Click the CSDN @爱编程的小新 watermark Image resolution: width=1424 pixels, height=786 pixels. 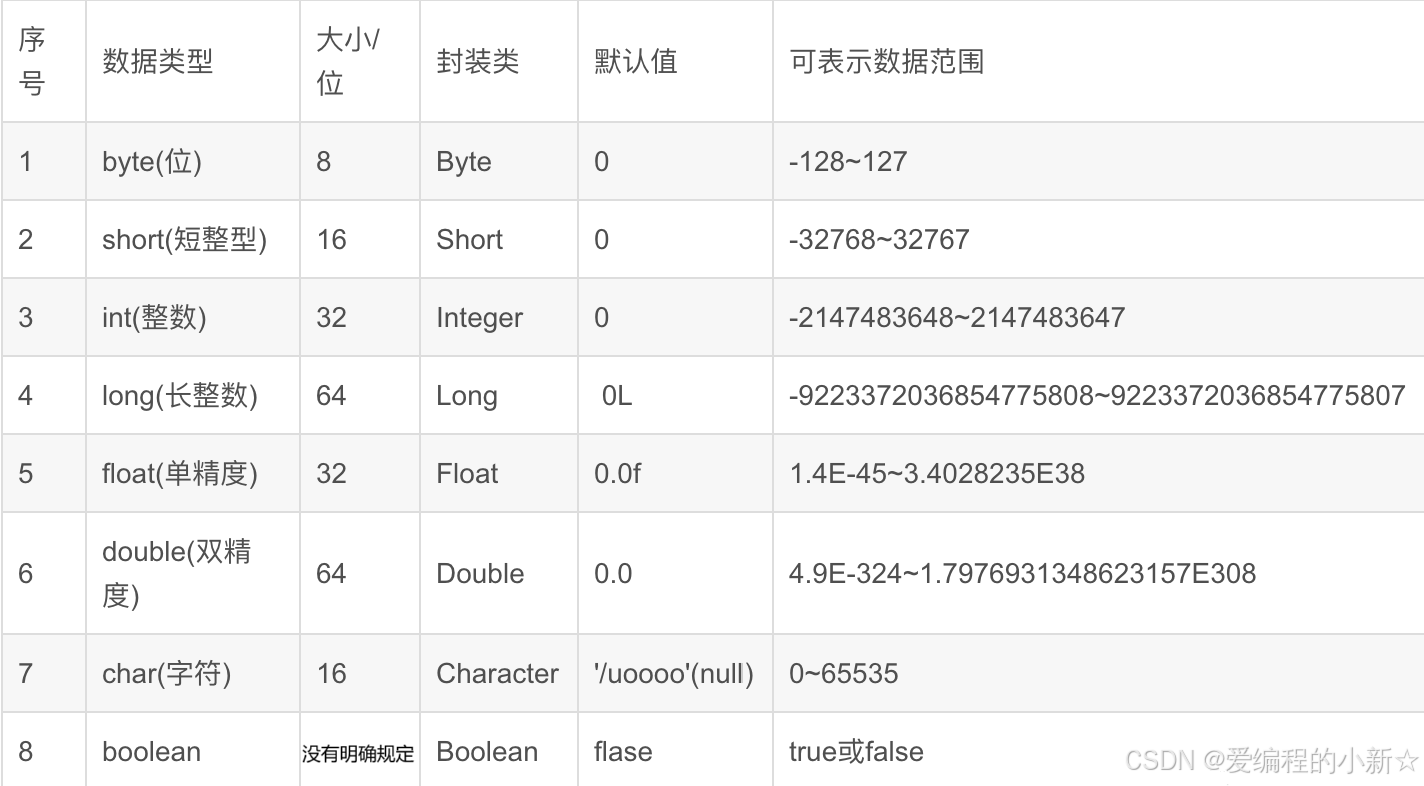[x=1272, y=761]
